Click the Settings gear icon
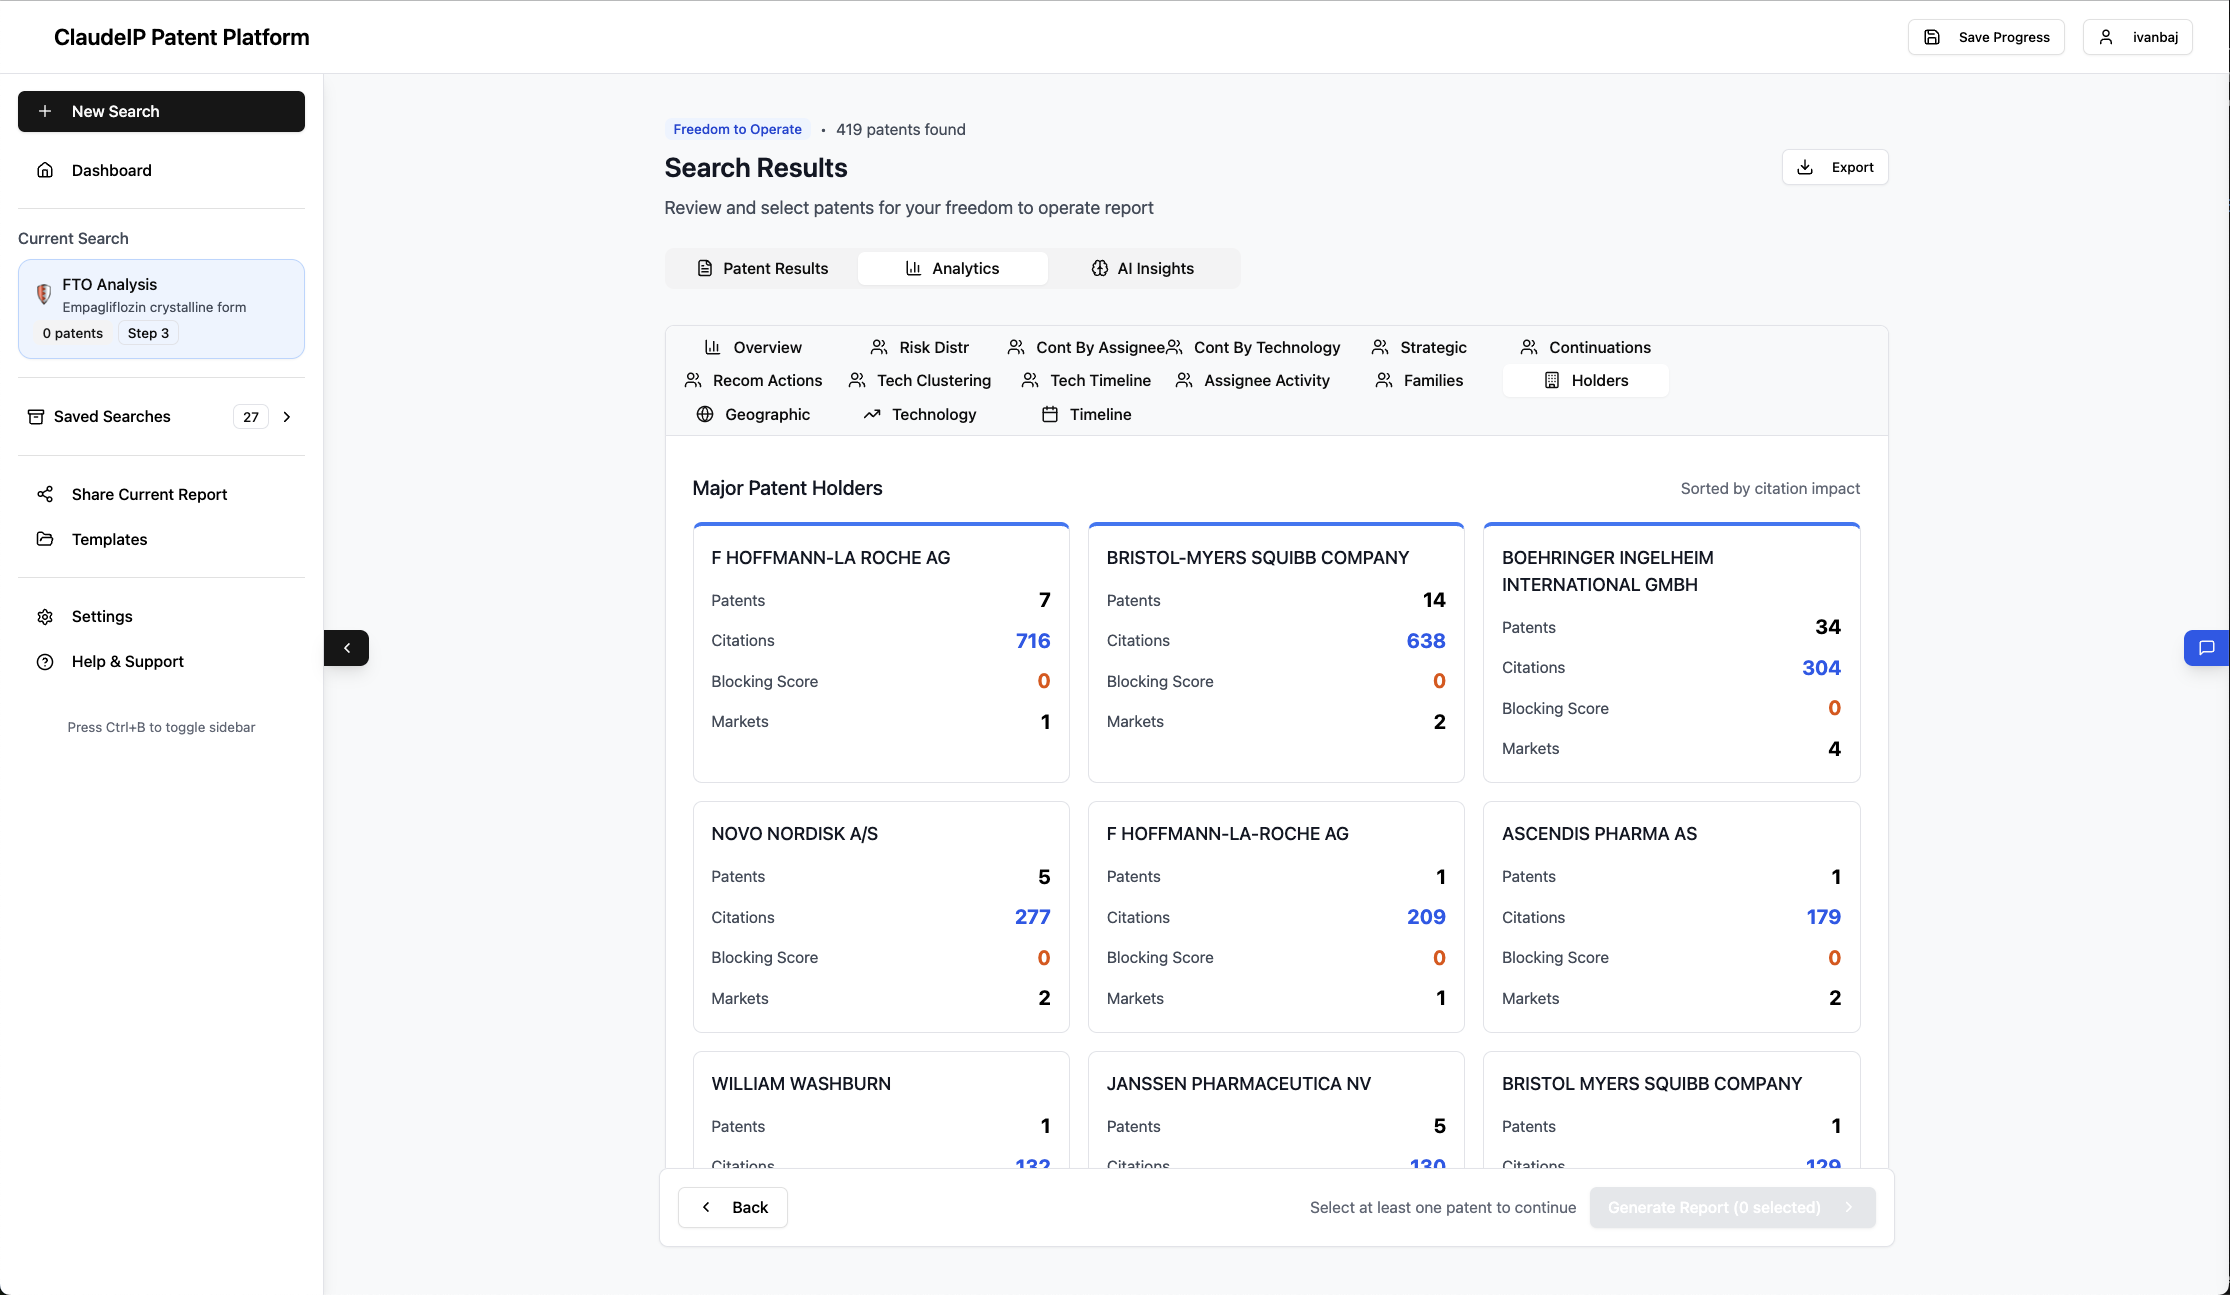This screenshot has width=2230, height=1295. (45, 616)
